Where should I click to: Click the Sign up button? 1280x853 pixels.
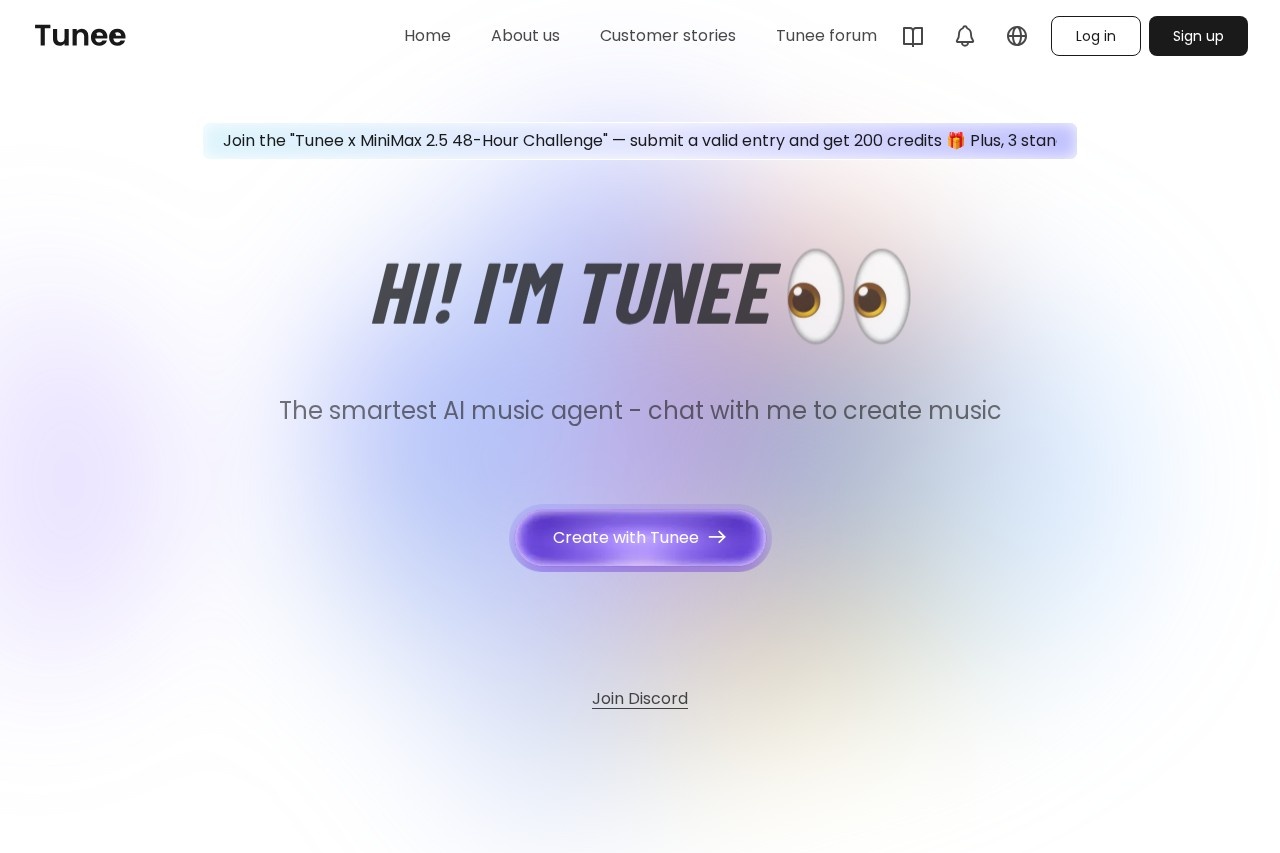tap(1198, 36)
